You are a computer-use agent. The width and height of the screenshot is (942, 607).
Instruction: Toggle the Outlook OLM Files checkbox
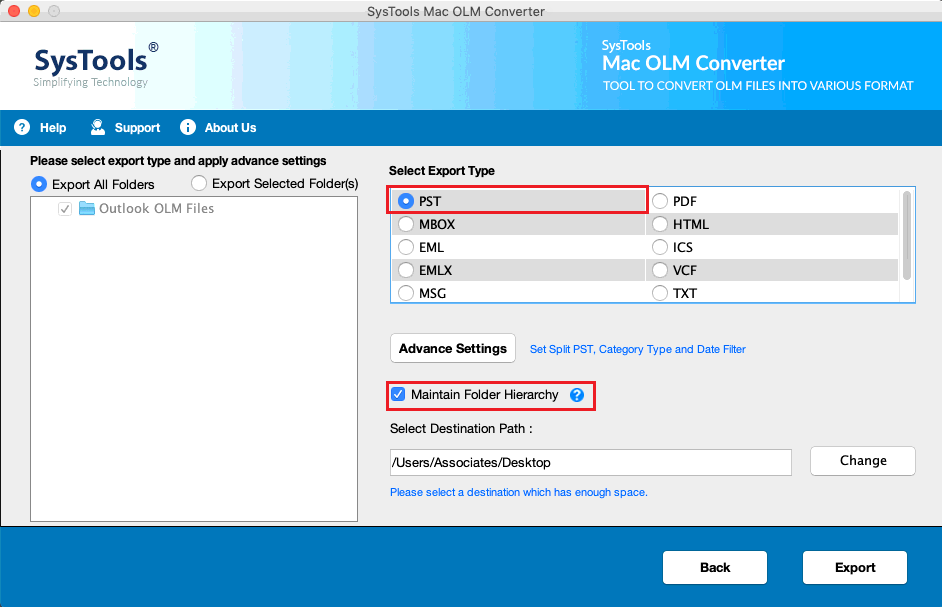tap(65, 209)
